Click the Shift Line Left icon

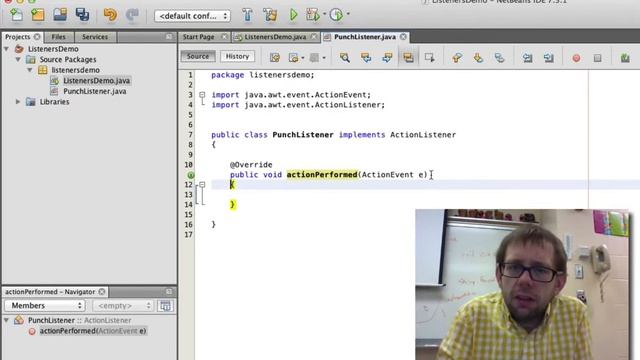527,58
